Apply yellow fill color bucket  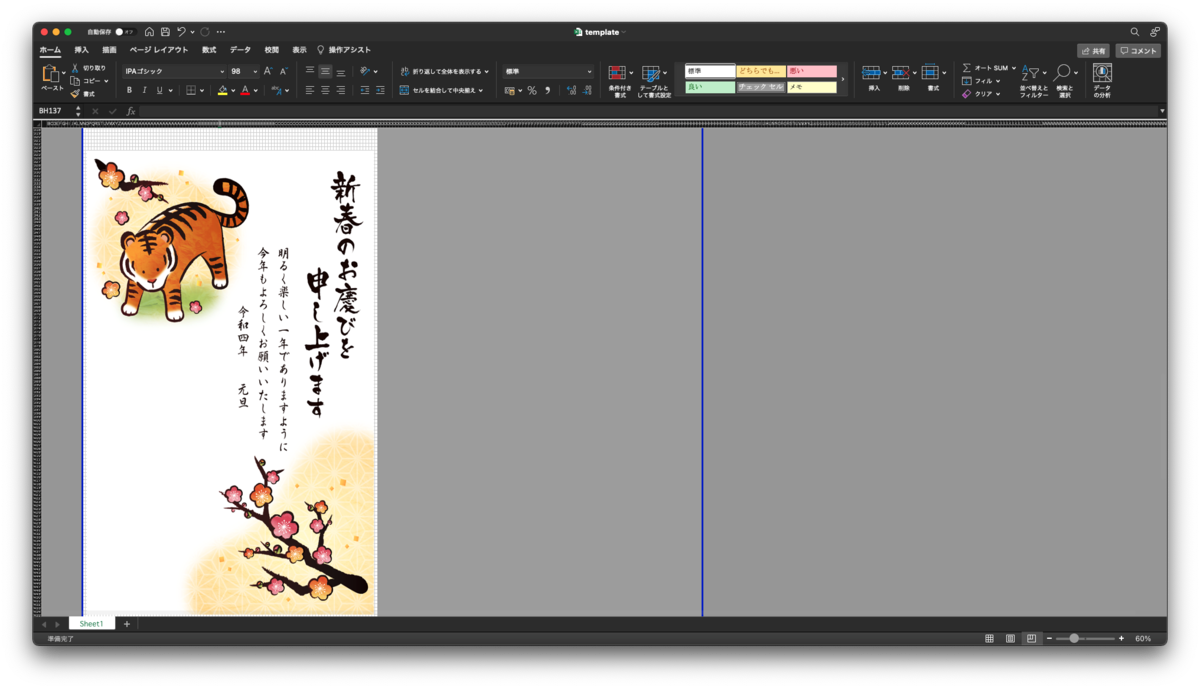(x=222, y=90)
